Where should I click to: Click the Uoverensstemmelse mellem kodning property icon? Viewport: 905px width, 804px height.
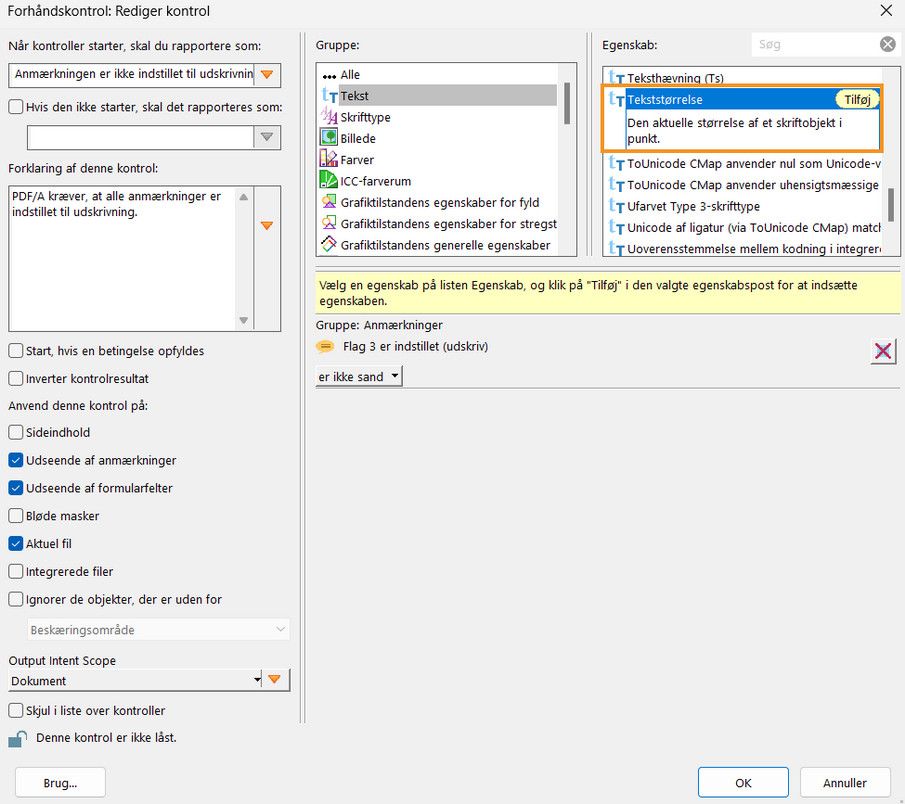pos(617,248)
